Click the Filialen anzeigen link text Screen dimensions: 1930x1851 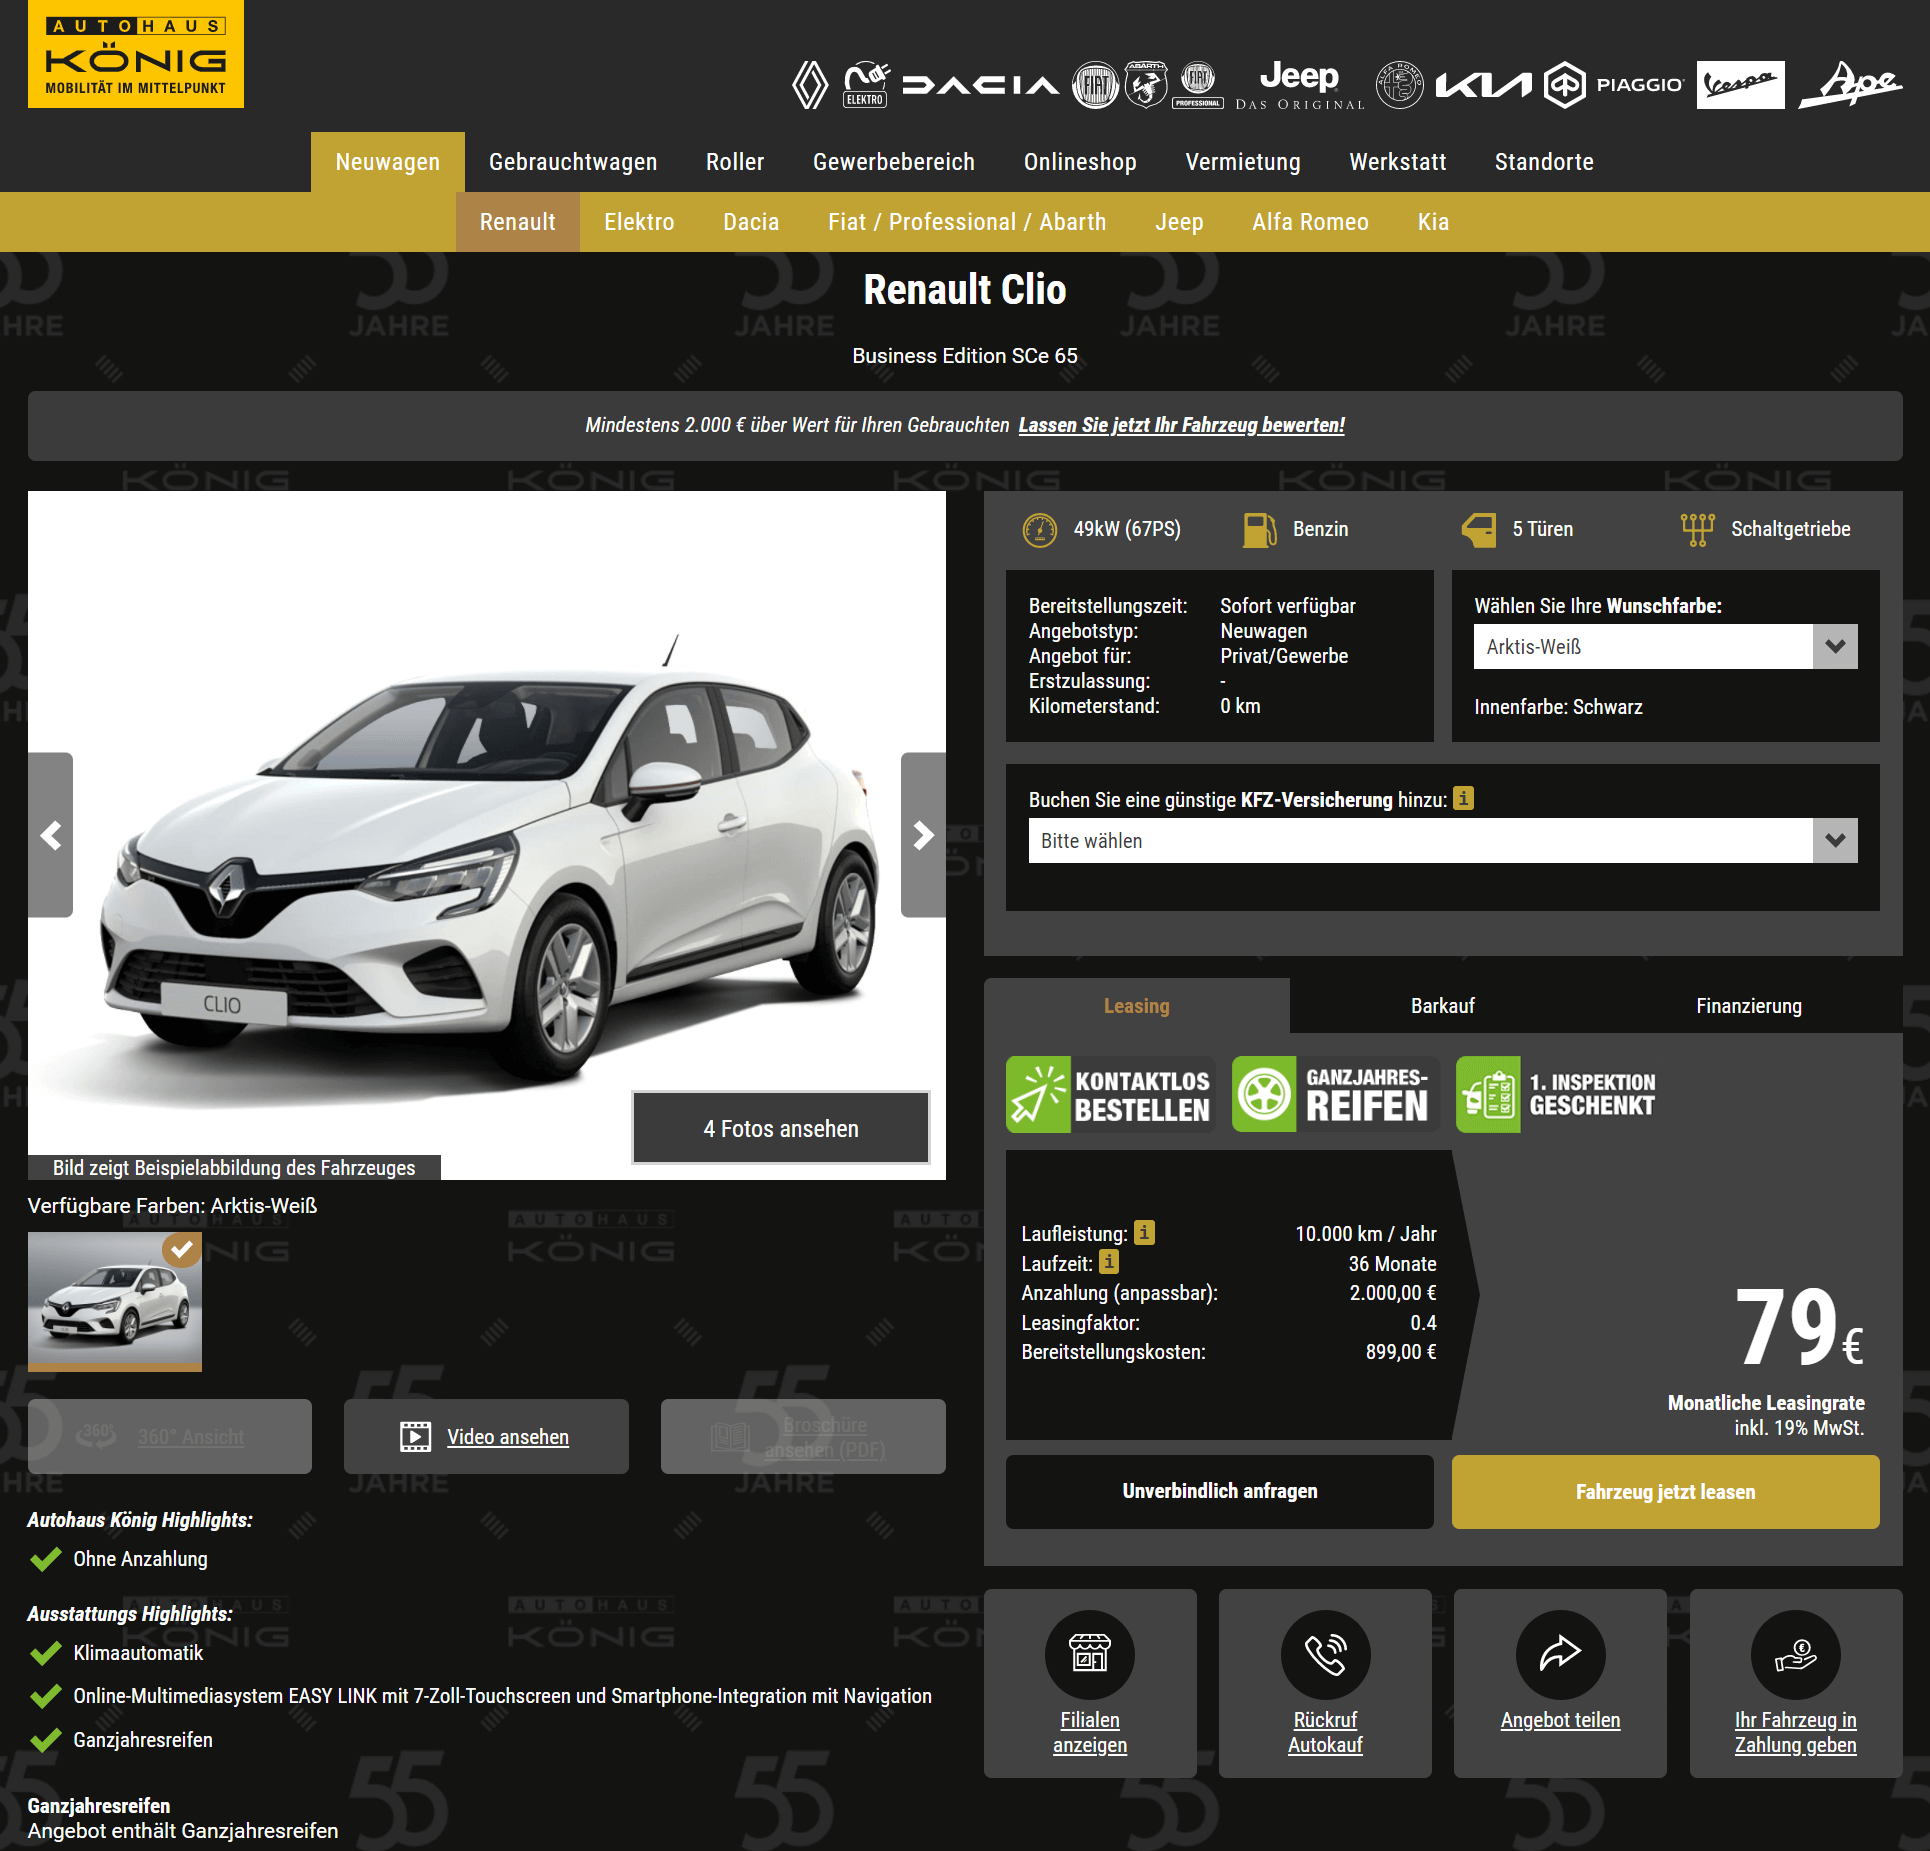pyautogui.click(x=1090, y=1732)
